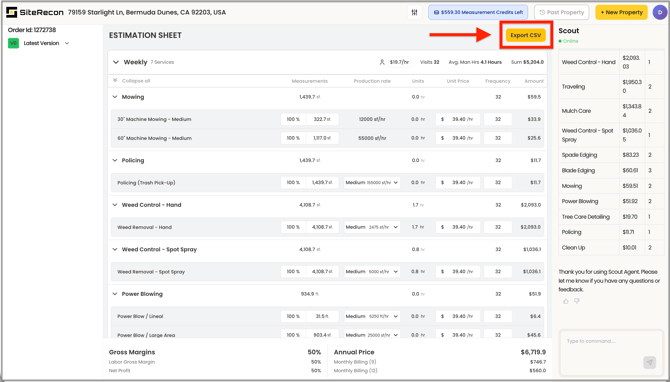The image size is (670, 382).
Task: Click Collapse all text
Action: click(136, 81)
